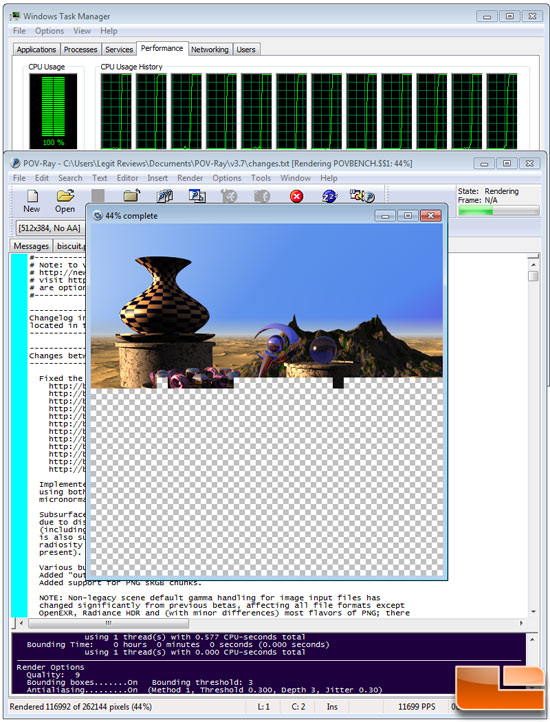The width and height of the screenshot is (550, 722).
Task: Open the File menu in POV-Ray
Action: (19, 178)
